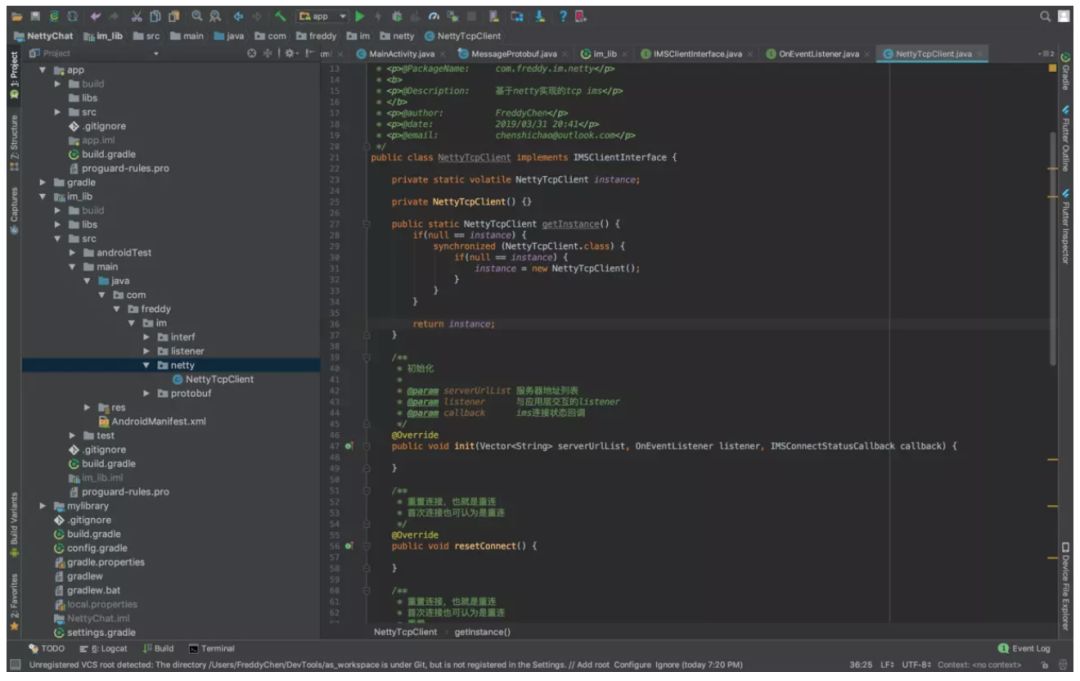The width and height of the screenshot is (1080, 681).
Task: Toggle the Logcat tool window
Action: click(104, 648)
